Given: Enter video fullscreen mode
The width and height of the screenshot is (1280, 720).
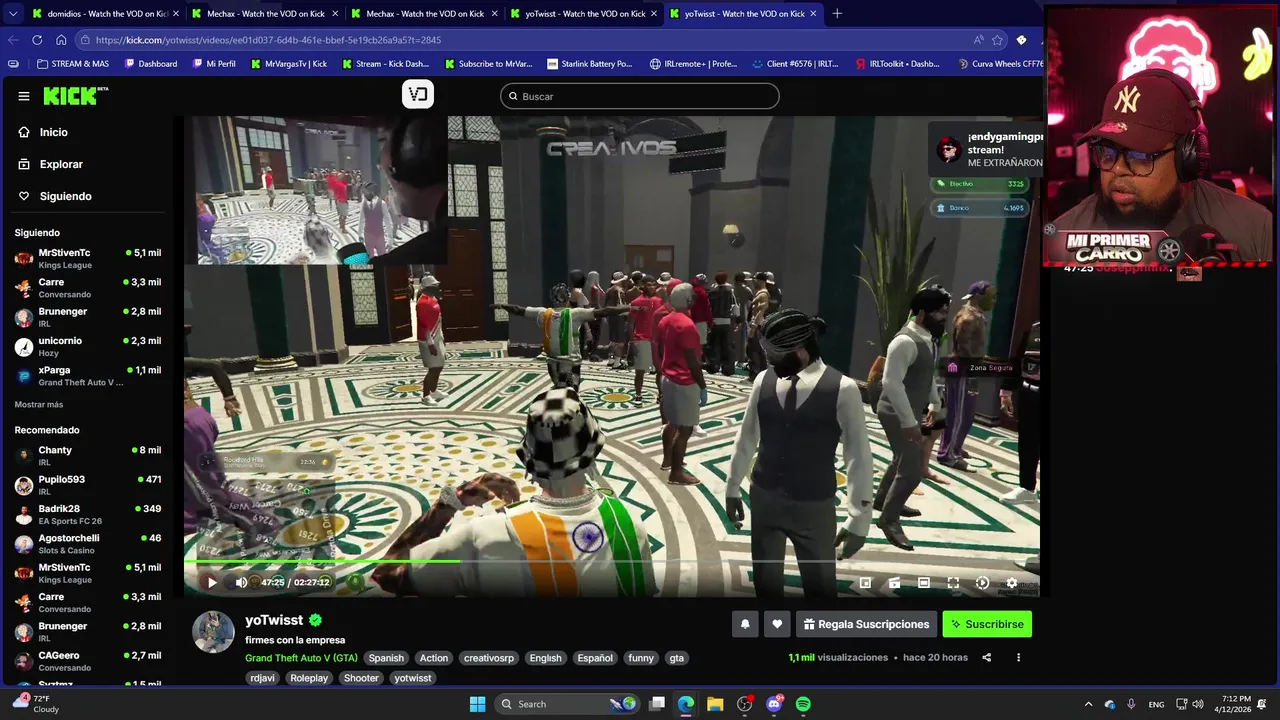Looking at the screenshot, I should pyautogui.click(x=953, y=583).
